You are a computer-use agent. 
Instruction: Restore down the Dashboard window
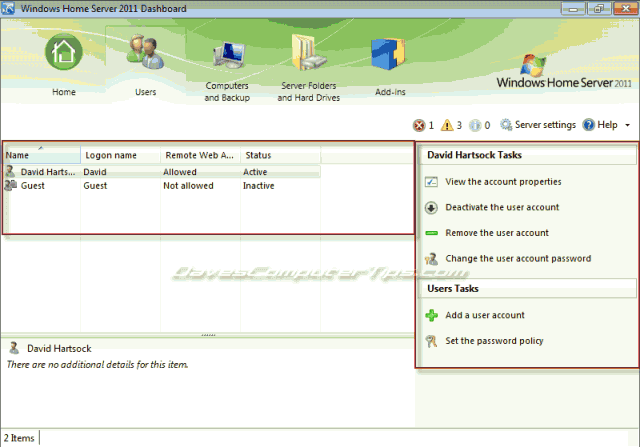pyautogui.click(x=598, y=9)
